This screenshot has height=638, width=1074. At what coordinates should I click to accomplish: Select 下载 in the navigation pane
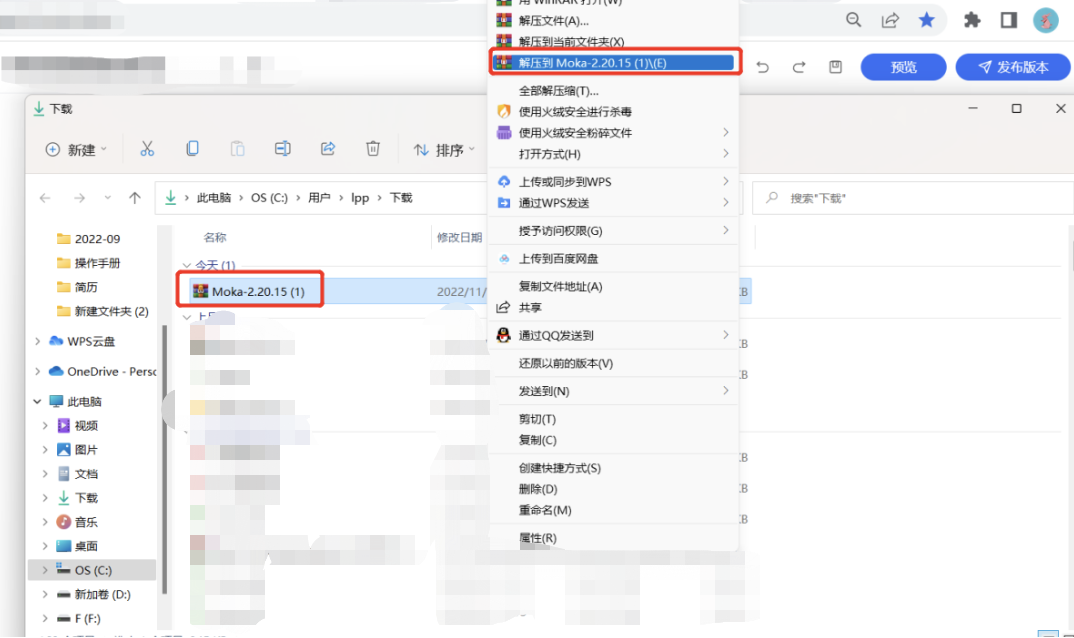86,498
